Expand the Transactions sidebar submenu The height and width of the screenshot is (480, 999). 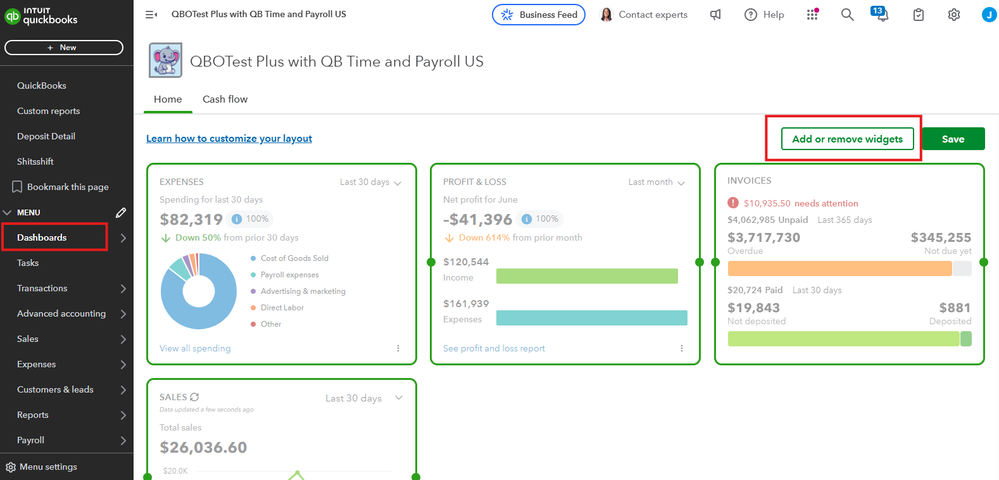click(x=123, y=288)
